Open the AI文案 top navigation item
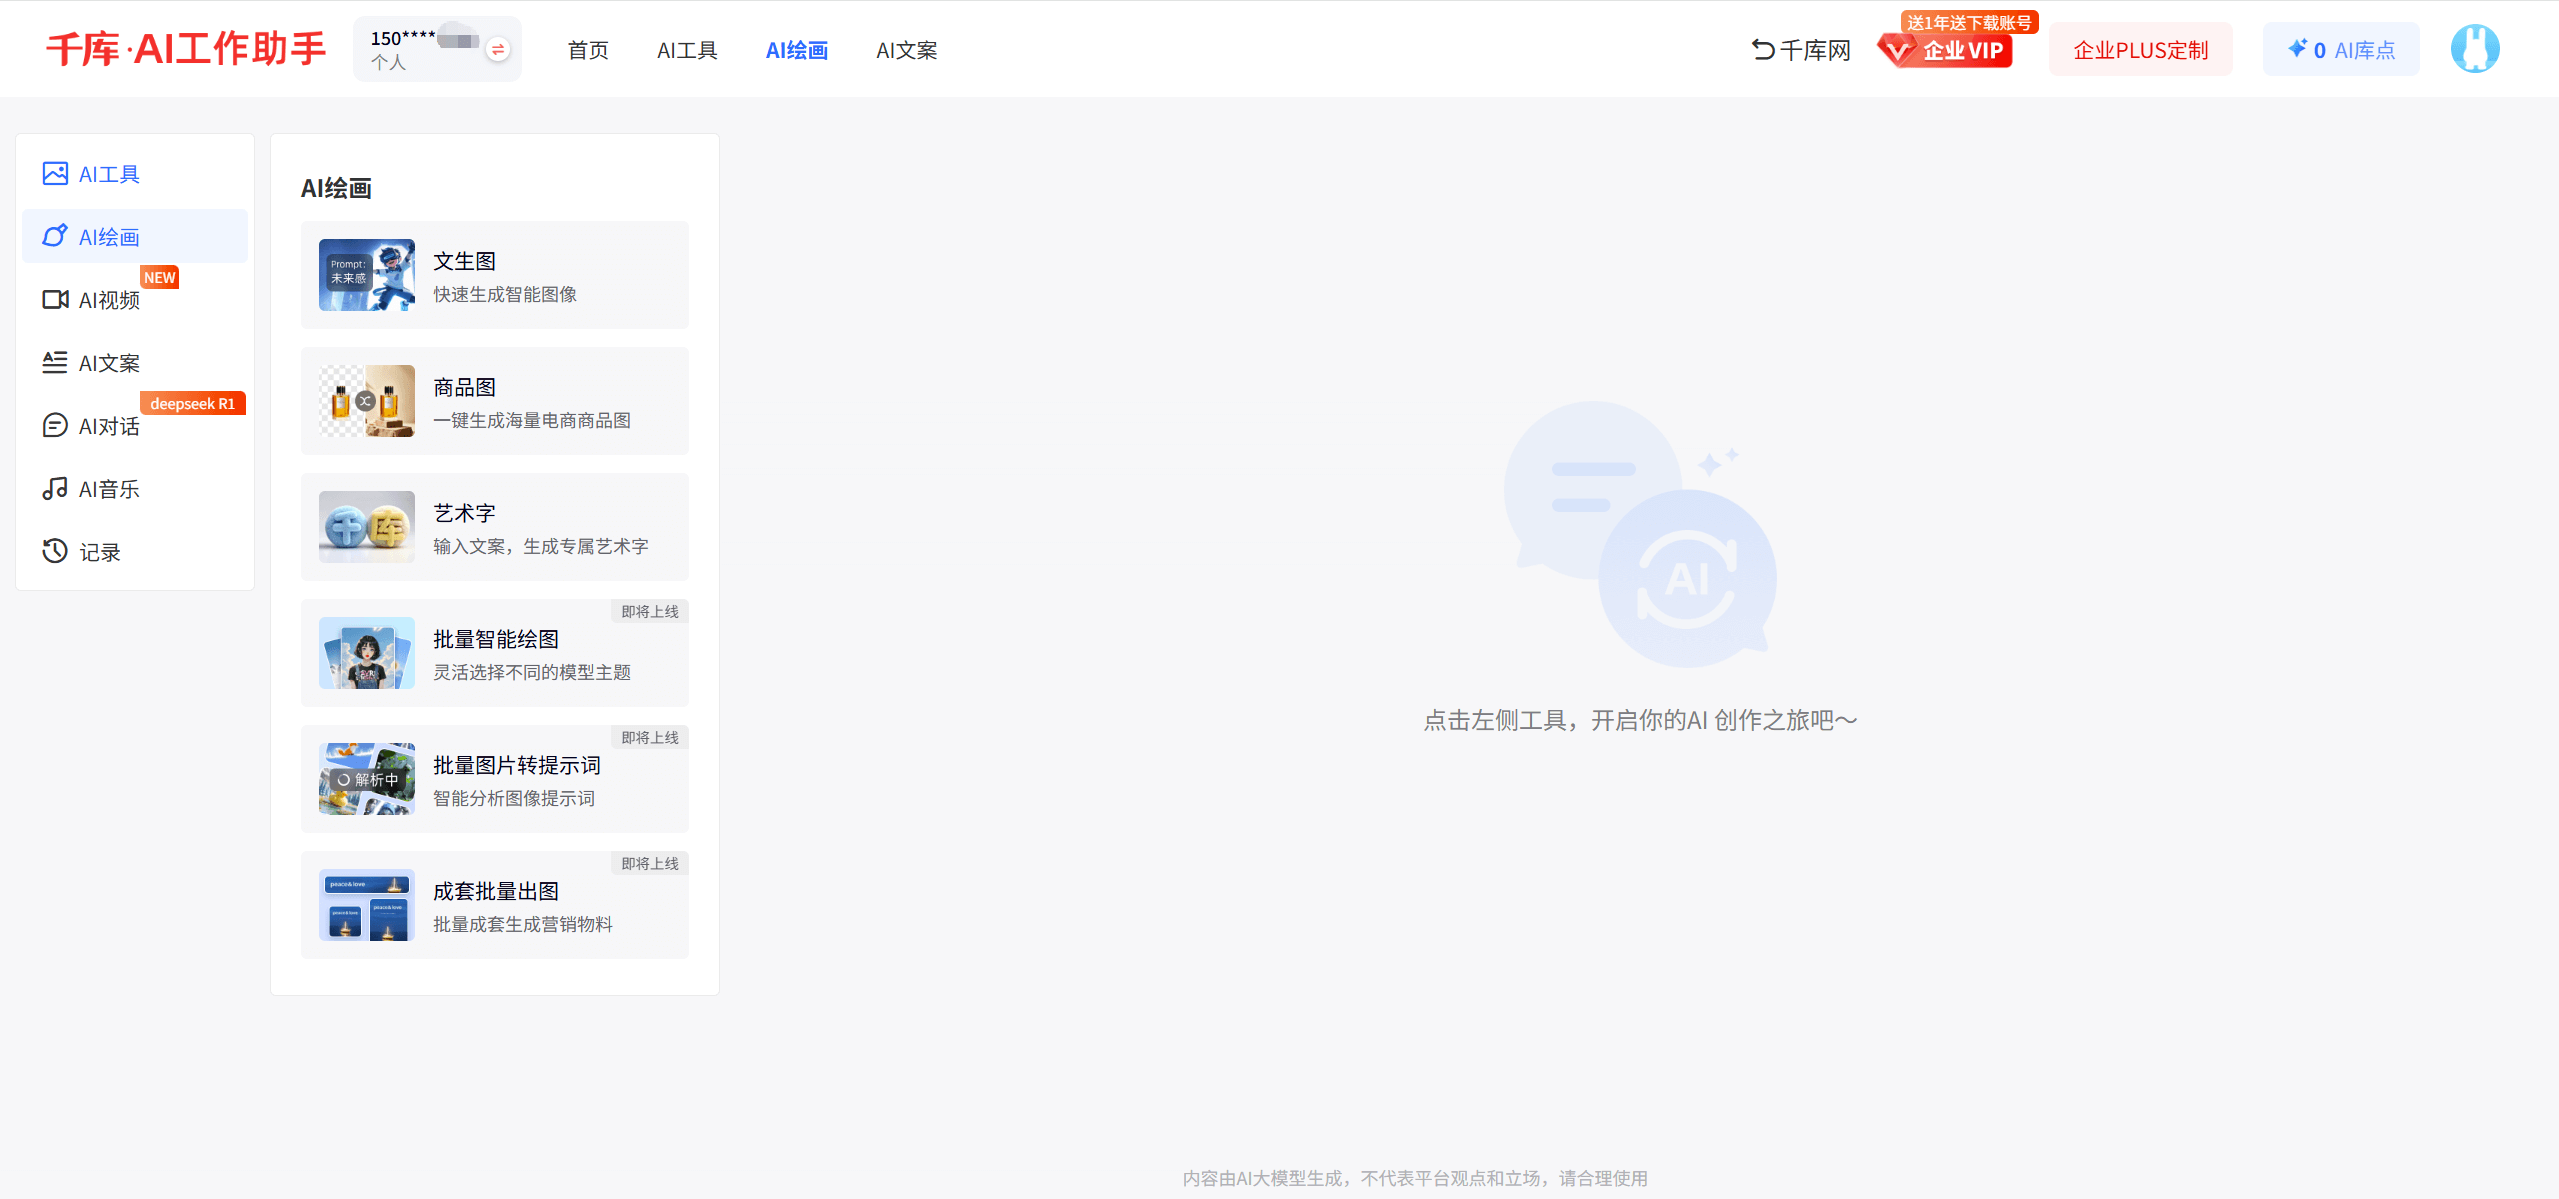The height and width of the screenshot is (1199, 2559). click(905, 50)
